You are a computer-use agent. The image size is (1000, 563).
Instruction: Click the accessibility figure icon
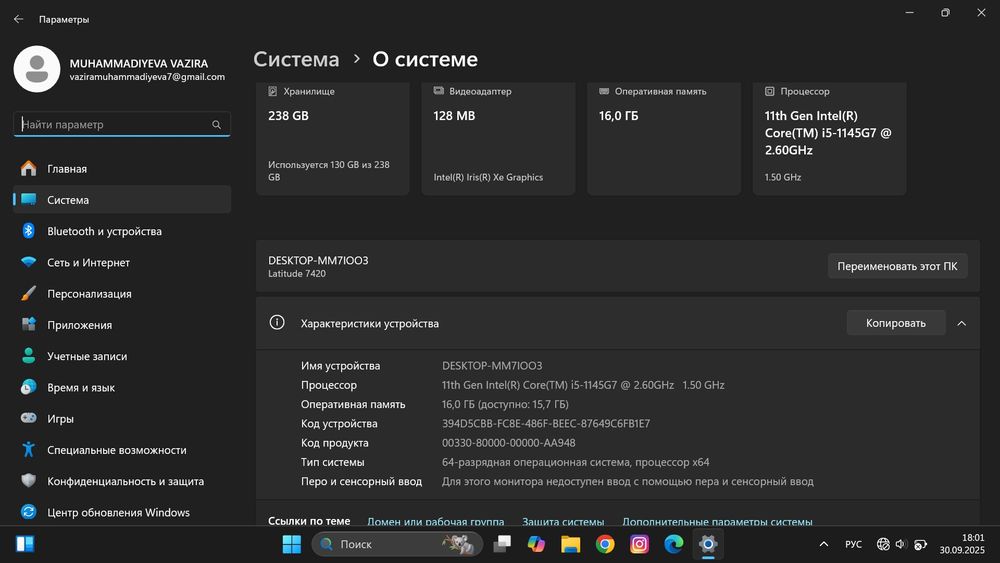(28, 450)
